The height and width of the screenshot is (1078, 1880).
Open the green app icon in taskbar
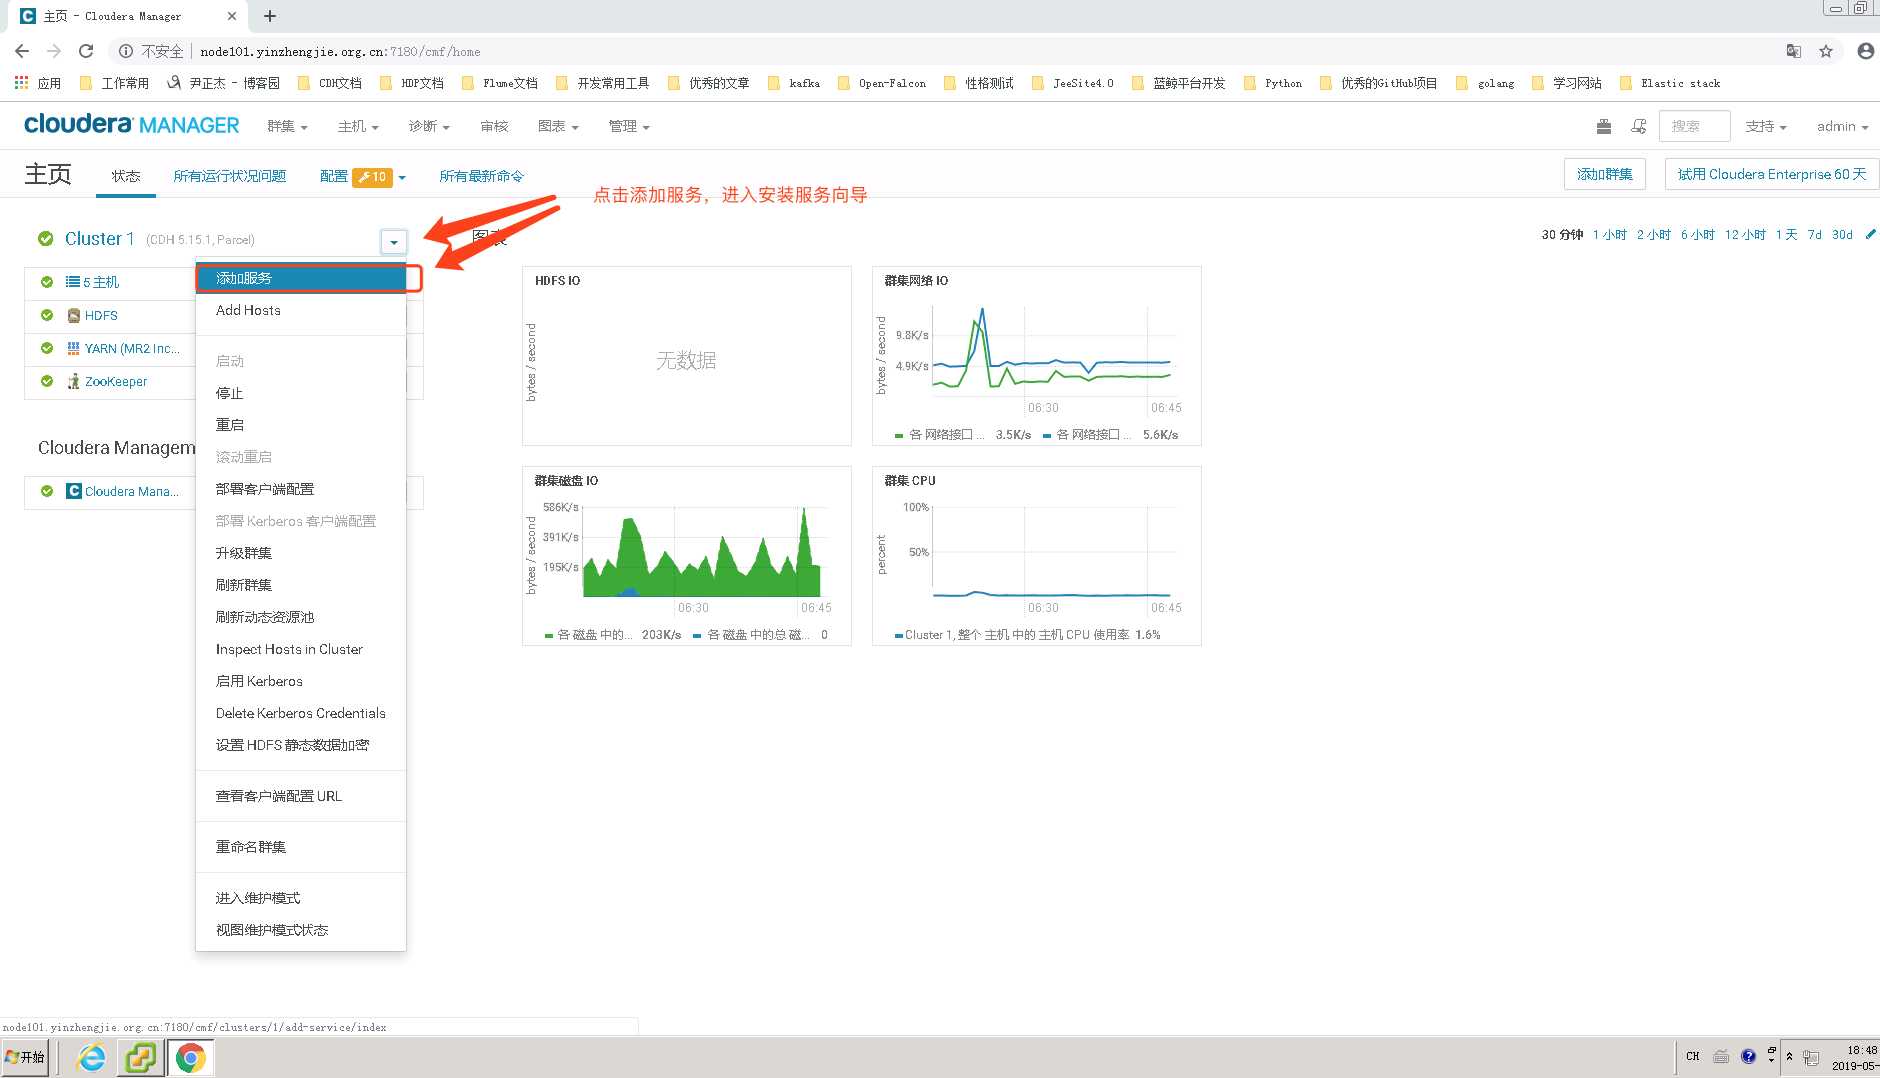141,1057
